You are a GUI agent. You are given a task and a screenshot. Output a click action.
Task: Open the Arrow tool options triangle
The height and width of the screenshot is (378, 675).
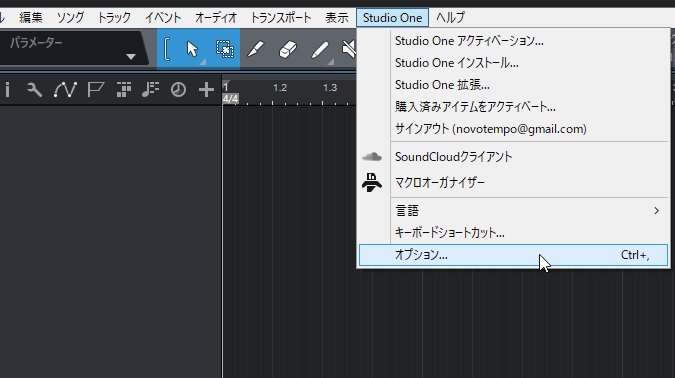(203, 62)
